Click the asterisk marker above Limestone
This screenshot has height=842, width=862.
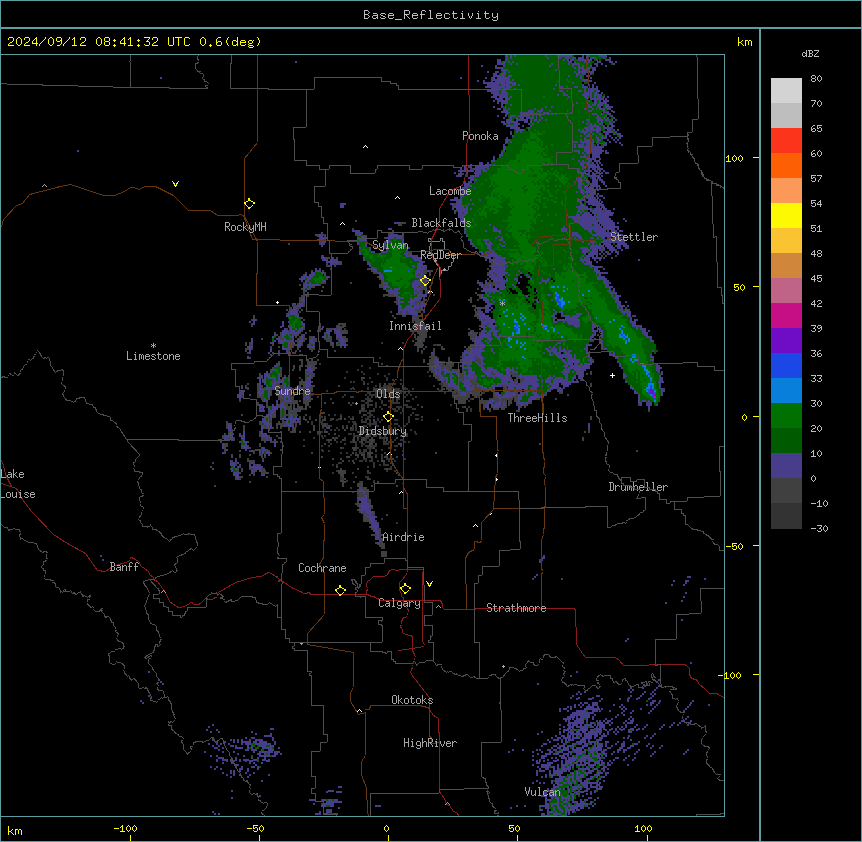pos(153,346)
